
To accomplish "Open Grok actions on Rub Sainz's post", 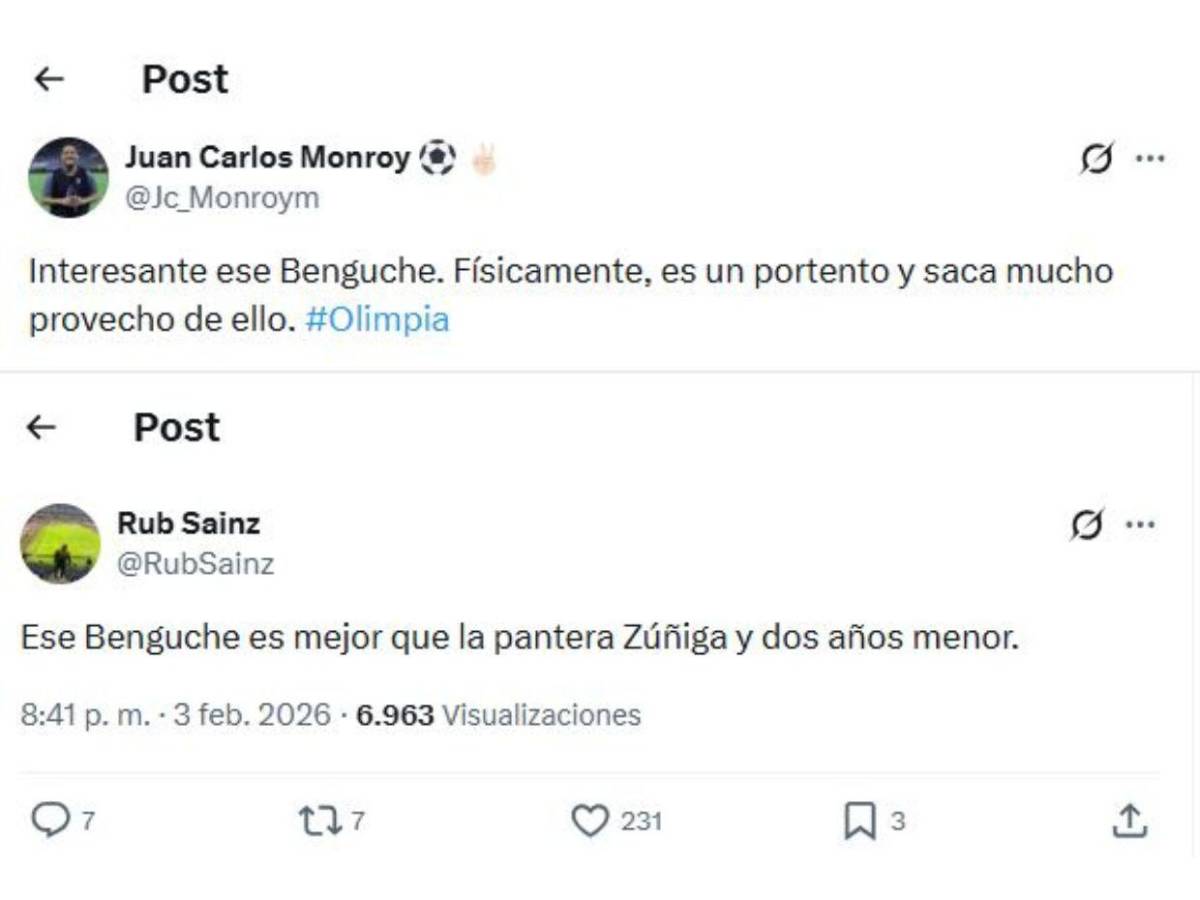I will [x=1089, y=523].
